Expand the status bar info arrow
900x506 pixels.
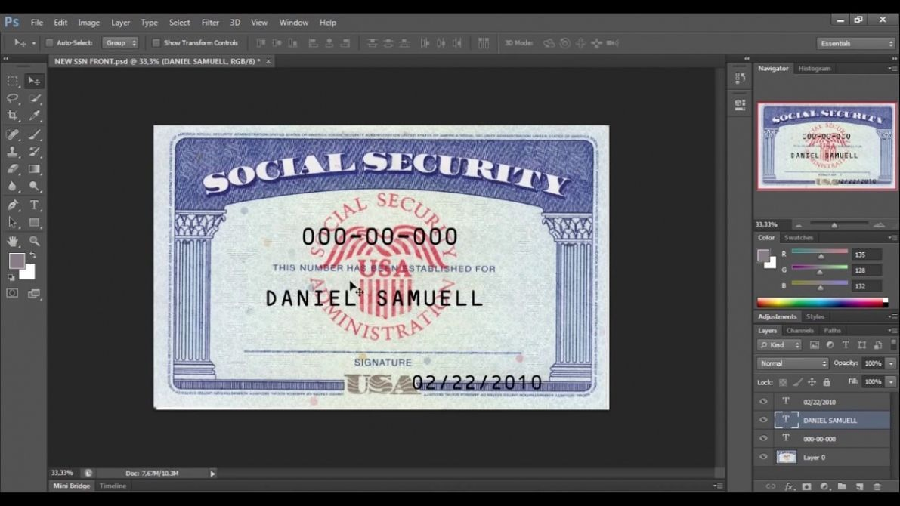[x=212, y=473]
